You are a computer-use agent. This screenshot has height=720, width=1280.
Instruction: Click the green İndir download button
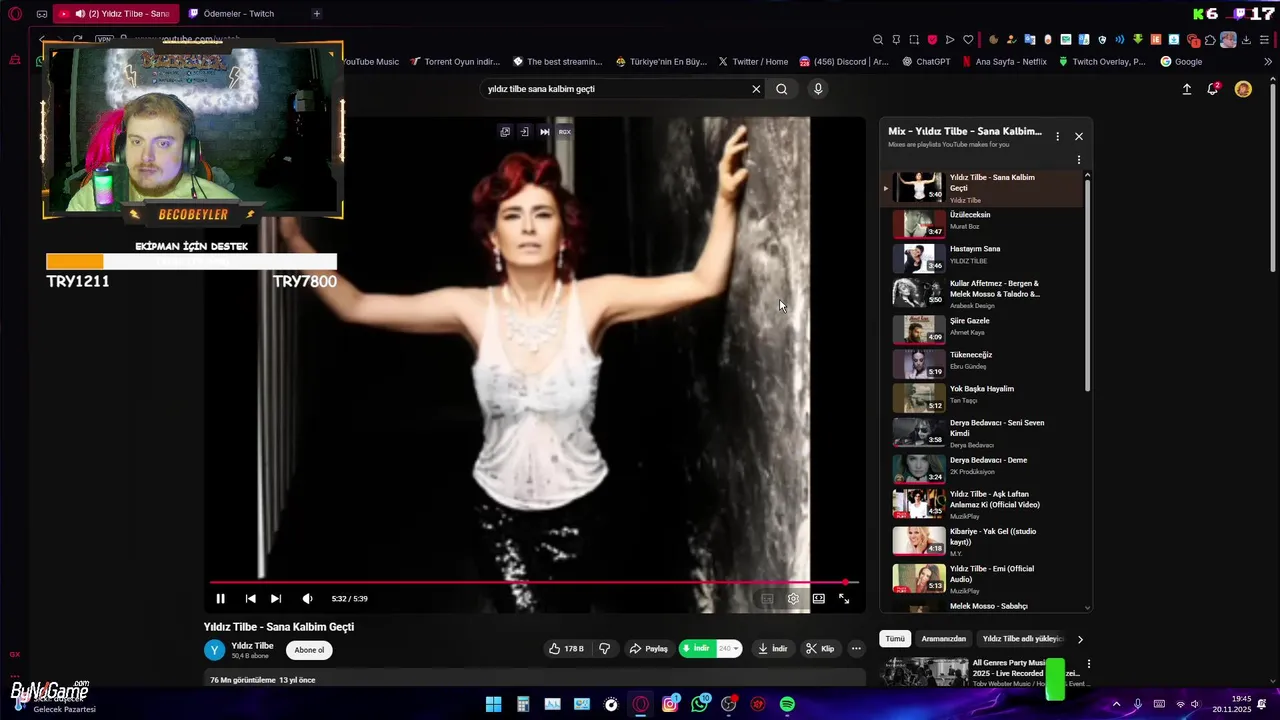[697, 648]
